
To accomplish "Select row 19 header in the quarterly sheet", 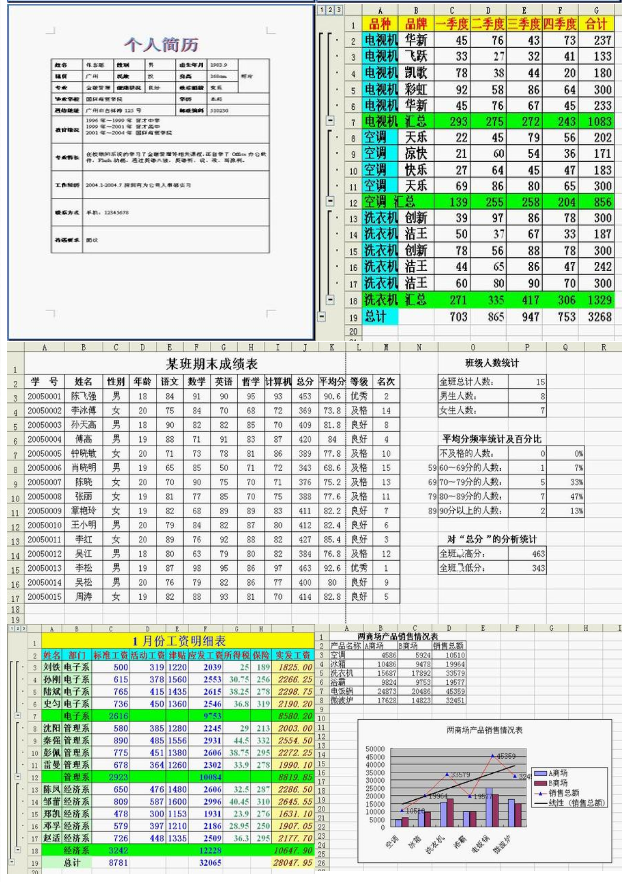I will click(353, 317).
